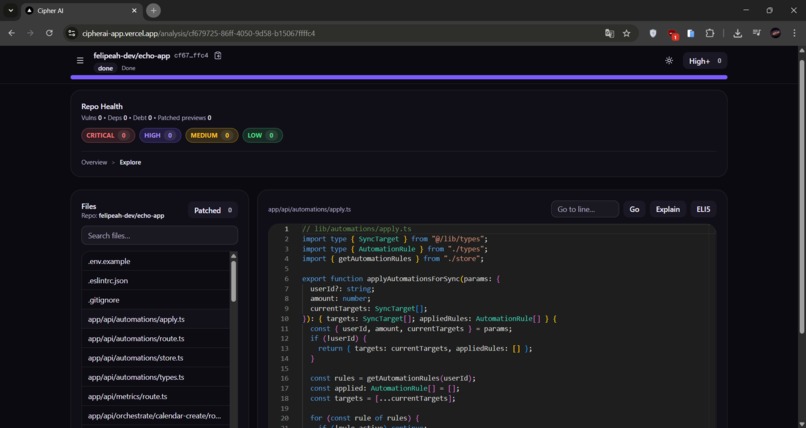Open the Chrome three-dot menu
The image size is (806, 428).
pyautogui.click(x=795, y=33)
